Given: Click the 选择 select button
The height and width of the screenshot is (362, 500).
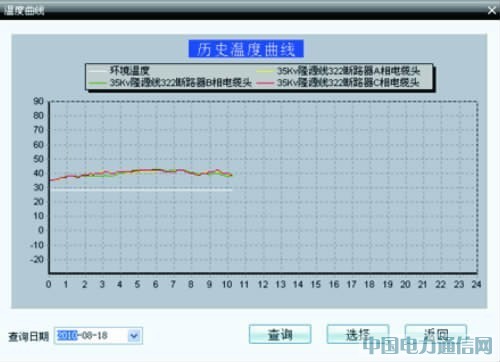Looking at the screenshot, I should coord(358,334).
